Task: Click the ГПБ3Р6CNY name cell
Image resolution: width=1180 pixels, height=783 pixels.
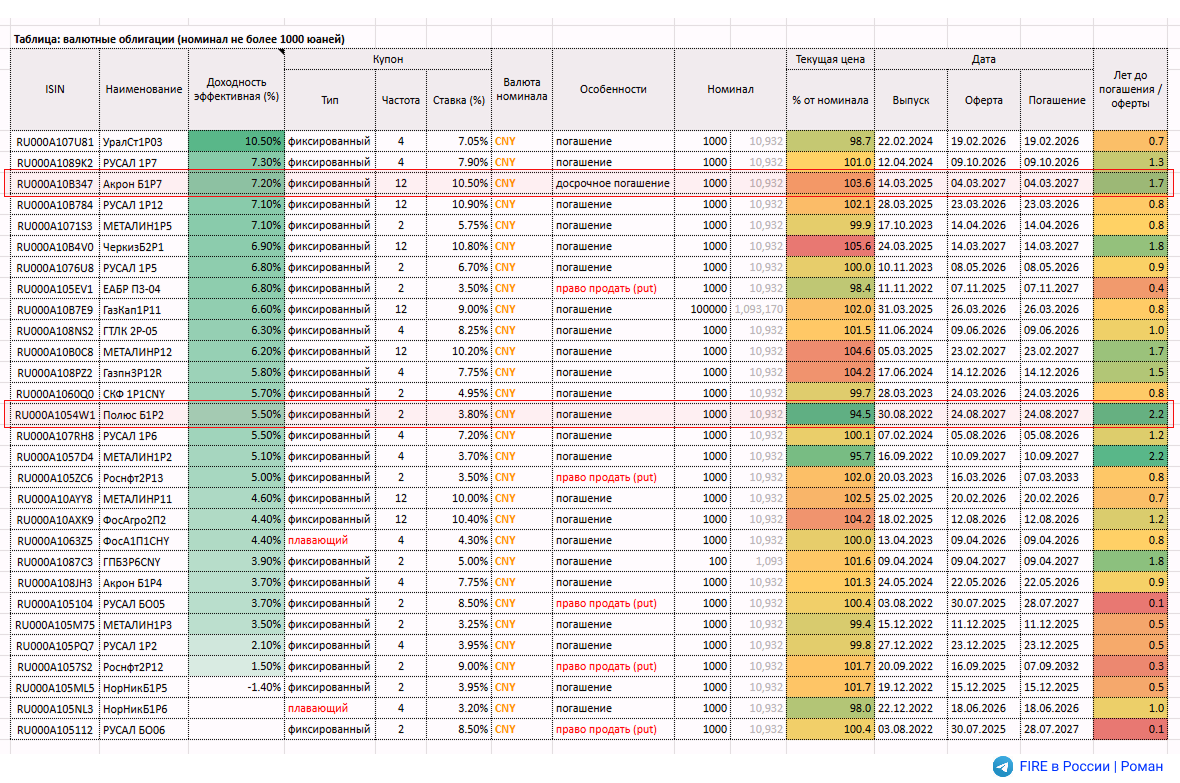Action: click(144, 562)
